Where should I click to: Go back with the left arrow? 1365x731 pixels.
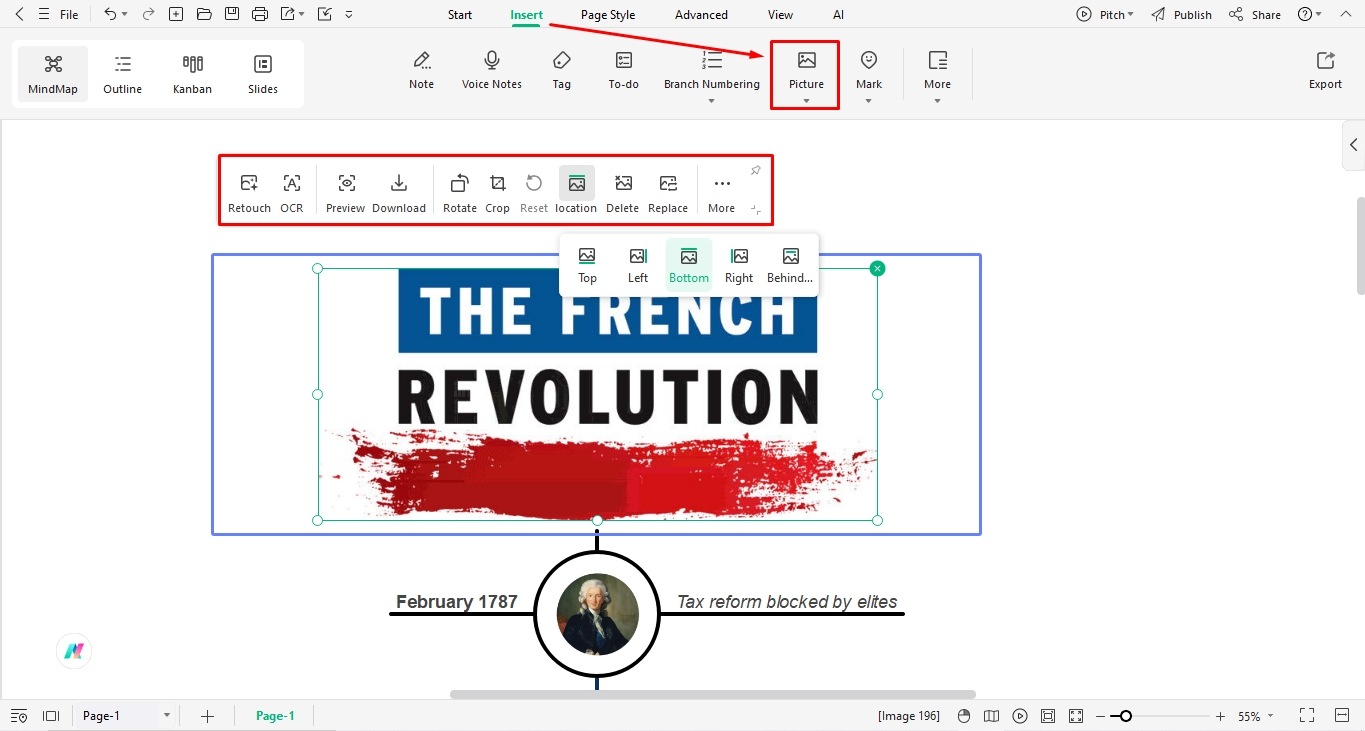tap(19, 14)
